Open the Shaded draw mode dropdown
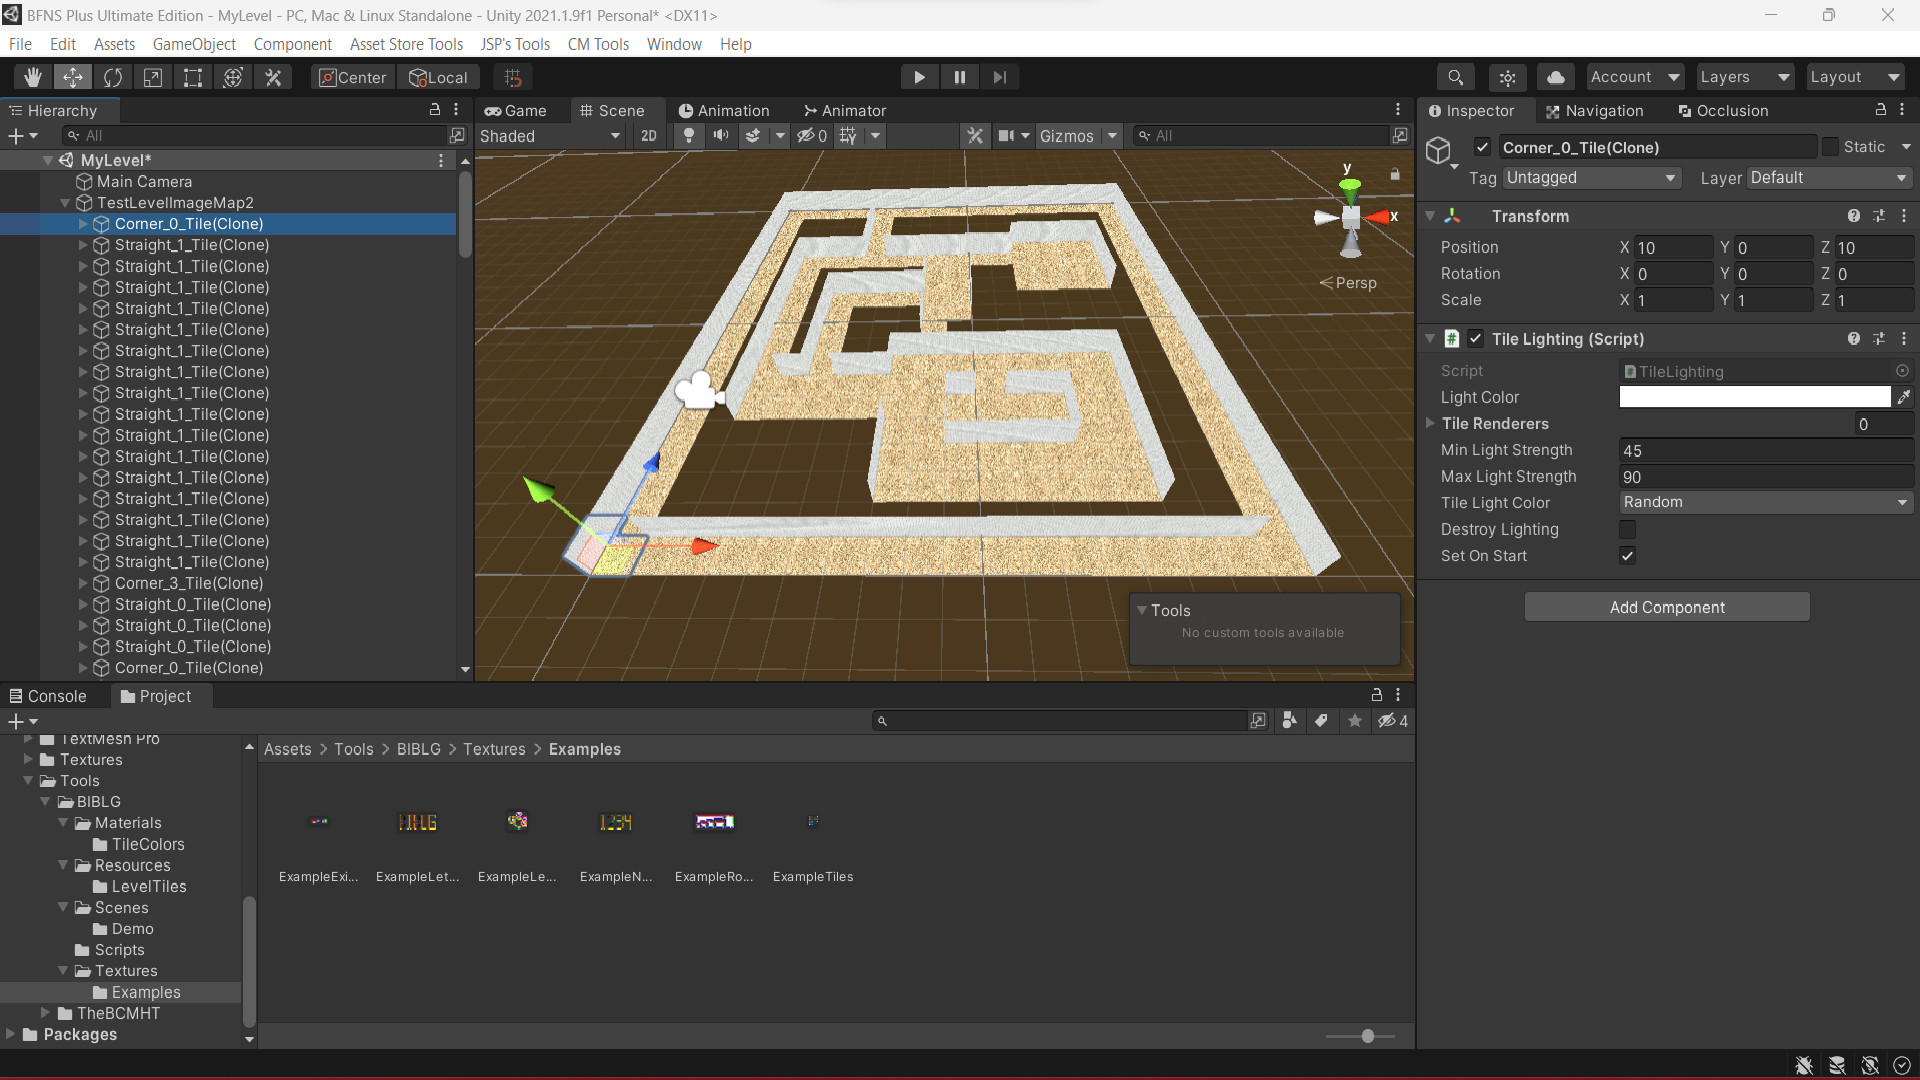This screenshot has height=1080, width=1920. click(x=550, y=136)
